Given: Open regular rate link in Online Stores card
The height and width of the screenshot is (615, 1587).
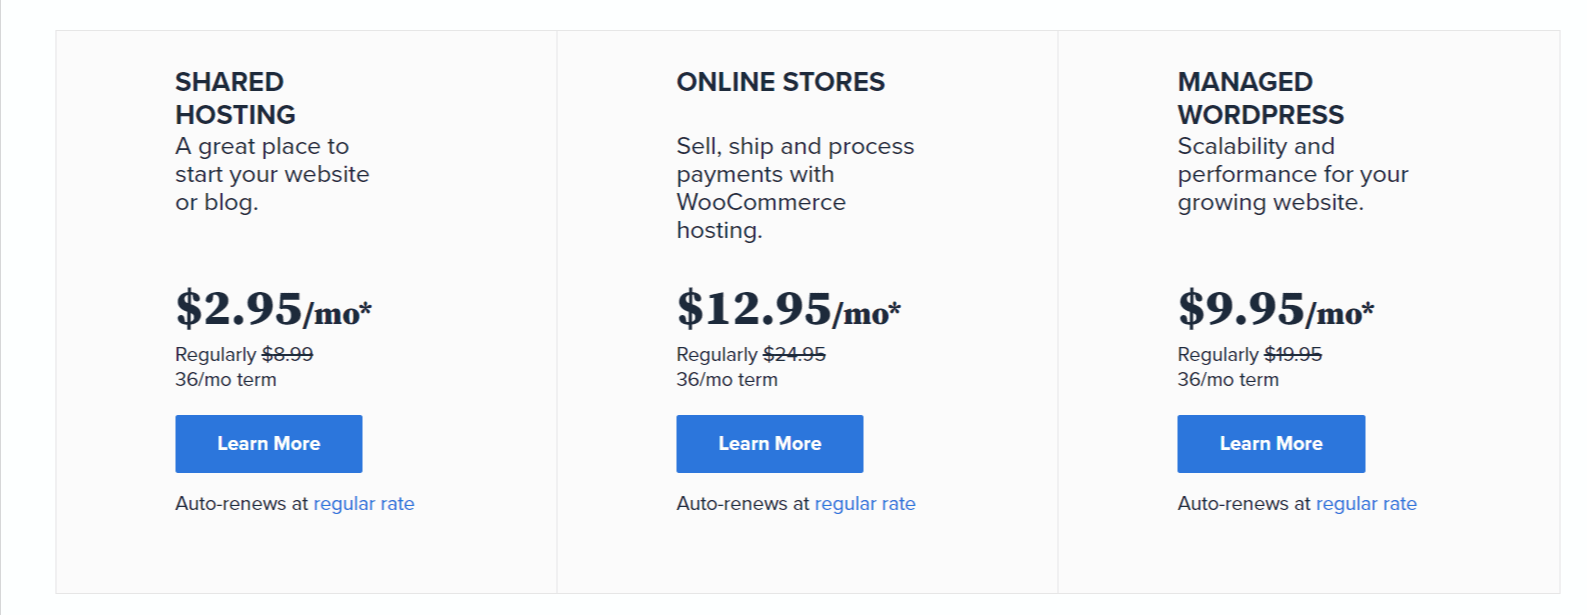Looking at the screenshot, I should [865, 504].
